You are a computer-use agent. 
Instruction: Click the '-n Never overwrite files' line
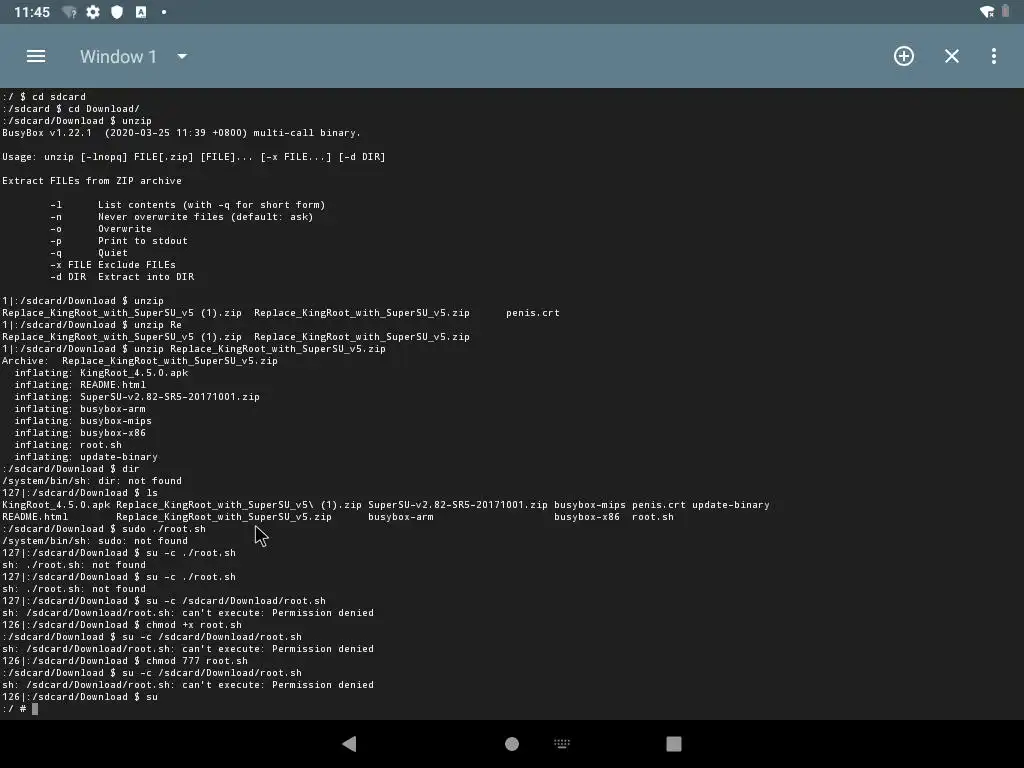(182, 217)
